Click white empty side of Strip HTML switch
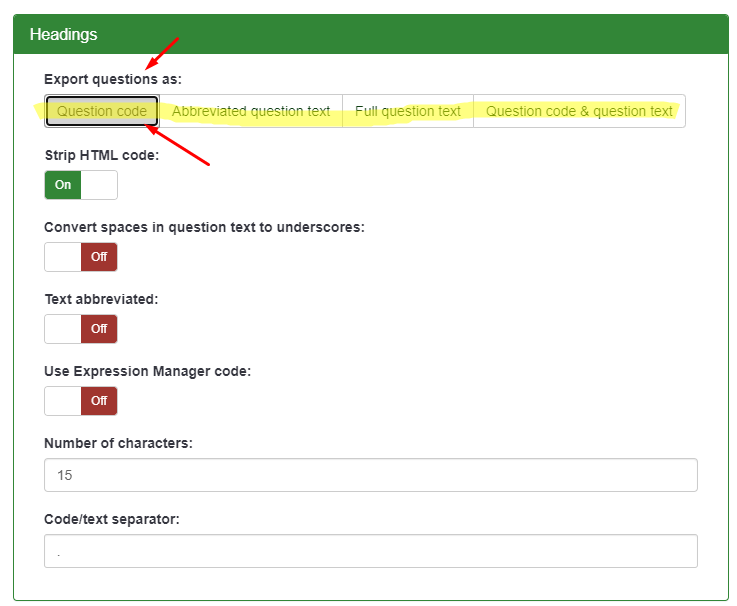Image resolution: width=737 pixels, height=606 pixels. (99, 185)
